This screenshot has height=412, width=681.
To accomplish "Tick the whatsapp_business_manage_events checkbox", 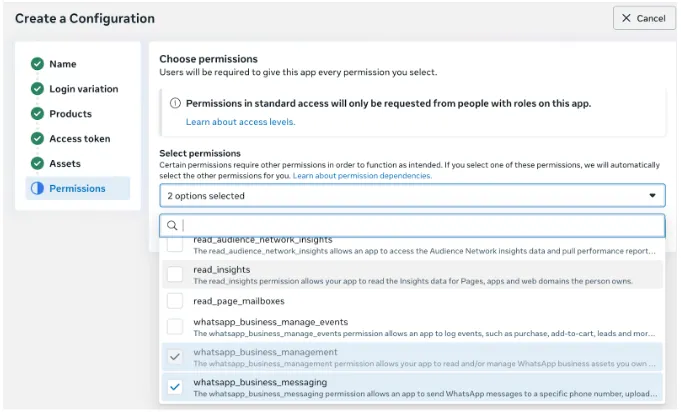I will click(x=175, y=327).
